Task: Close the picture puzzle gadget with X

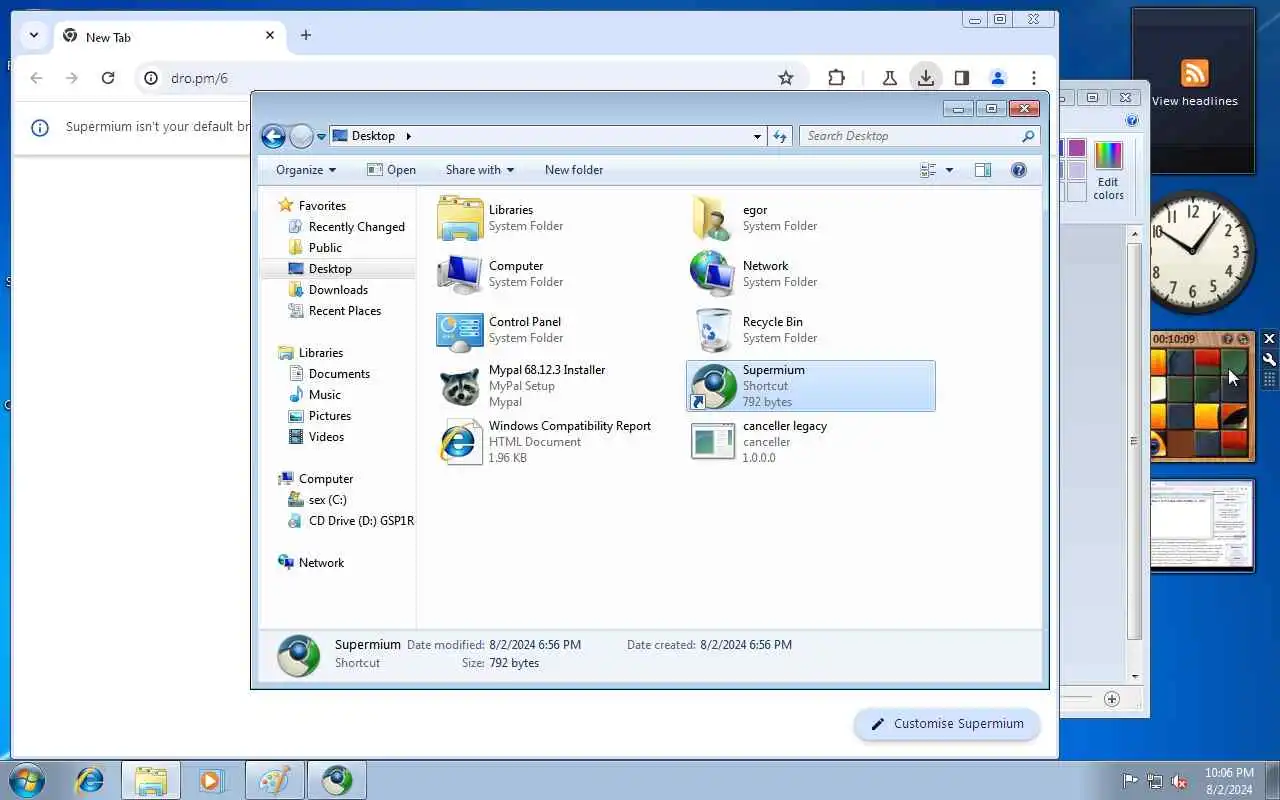Action: click(x=1269, y=339)
